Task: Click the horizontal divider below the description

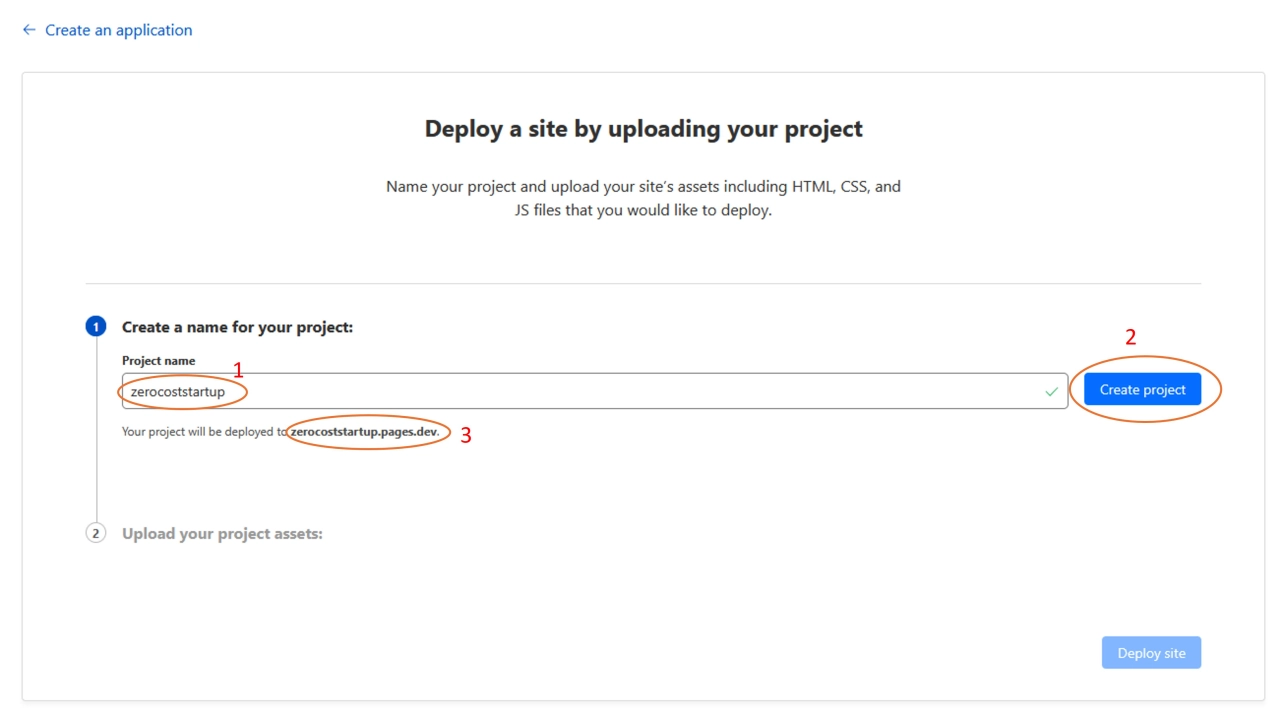Action: tap(643, 284)
